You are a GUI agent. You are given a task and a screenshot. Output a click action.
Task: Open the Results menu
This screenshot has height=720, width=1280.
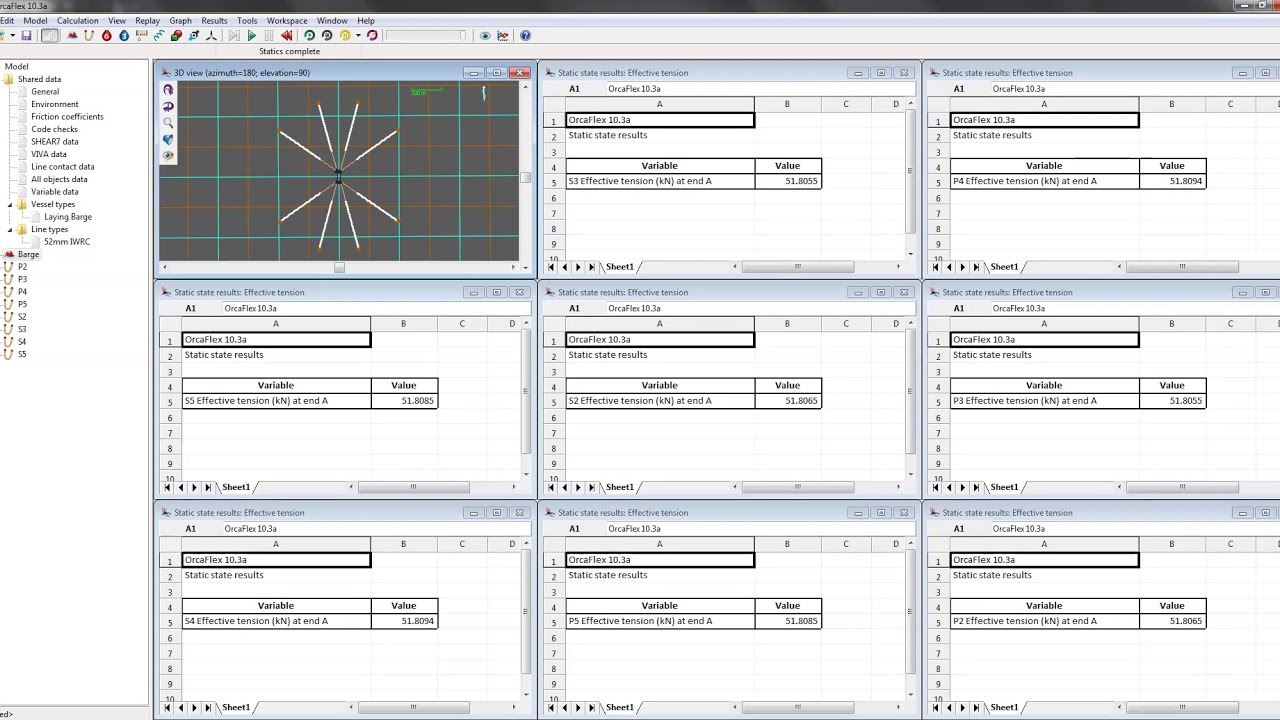click(x=214, y=20)
